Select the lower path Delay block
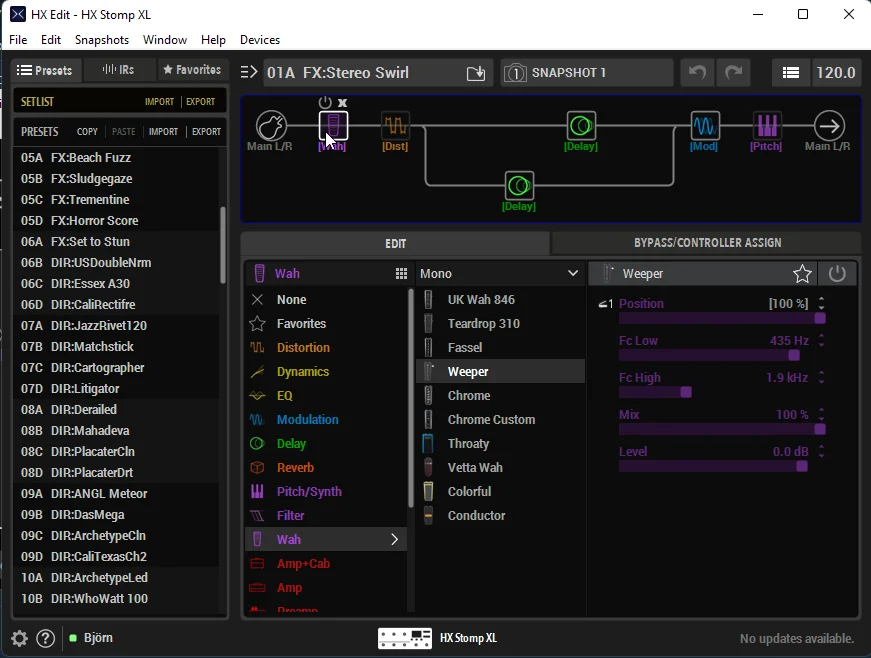 click(519, 185)
